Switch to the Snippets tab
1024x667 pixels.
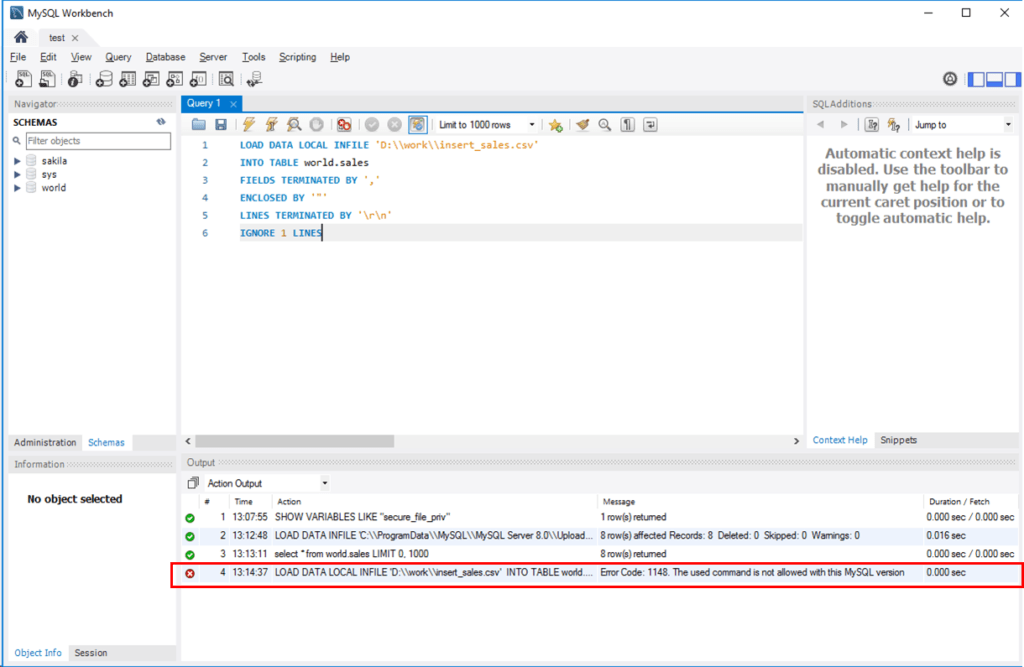898,440
